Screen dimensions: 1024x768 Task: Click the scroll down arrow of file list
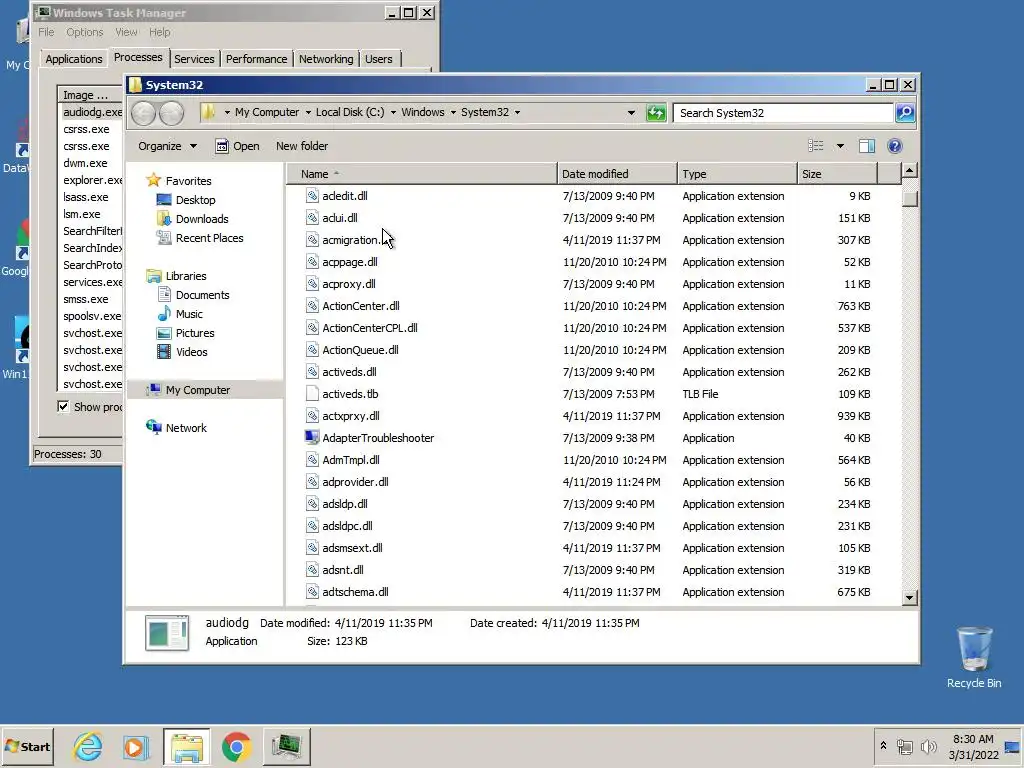[x=910, y=597]
